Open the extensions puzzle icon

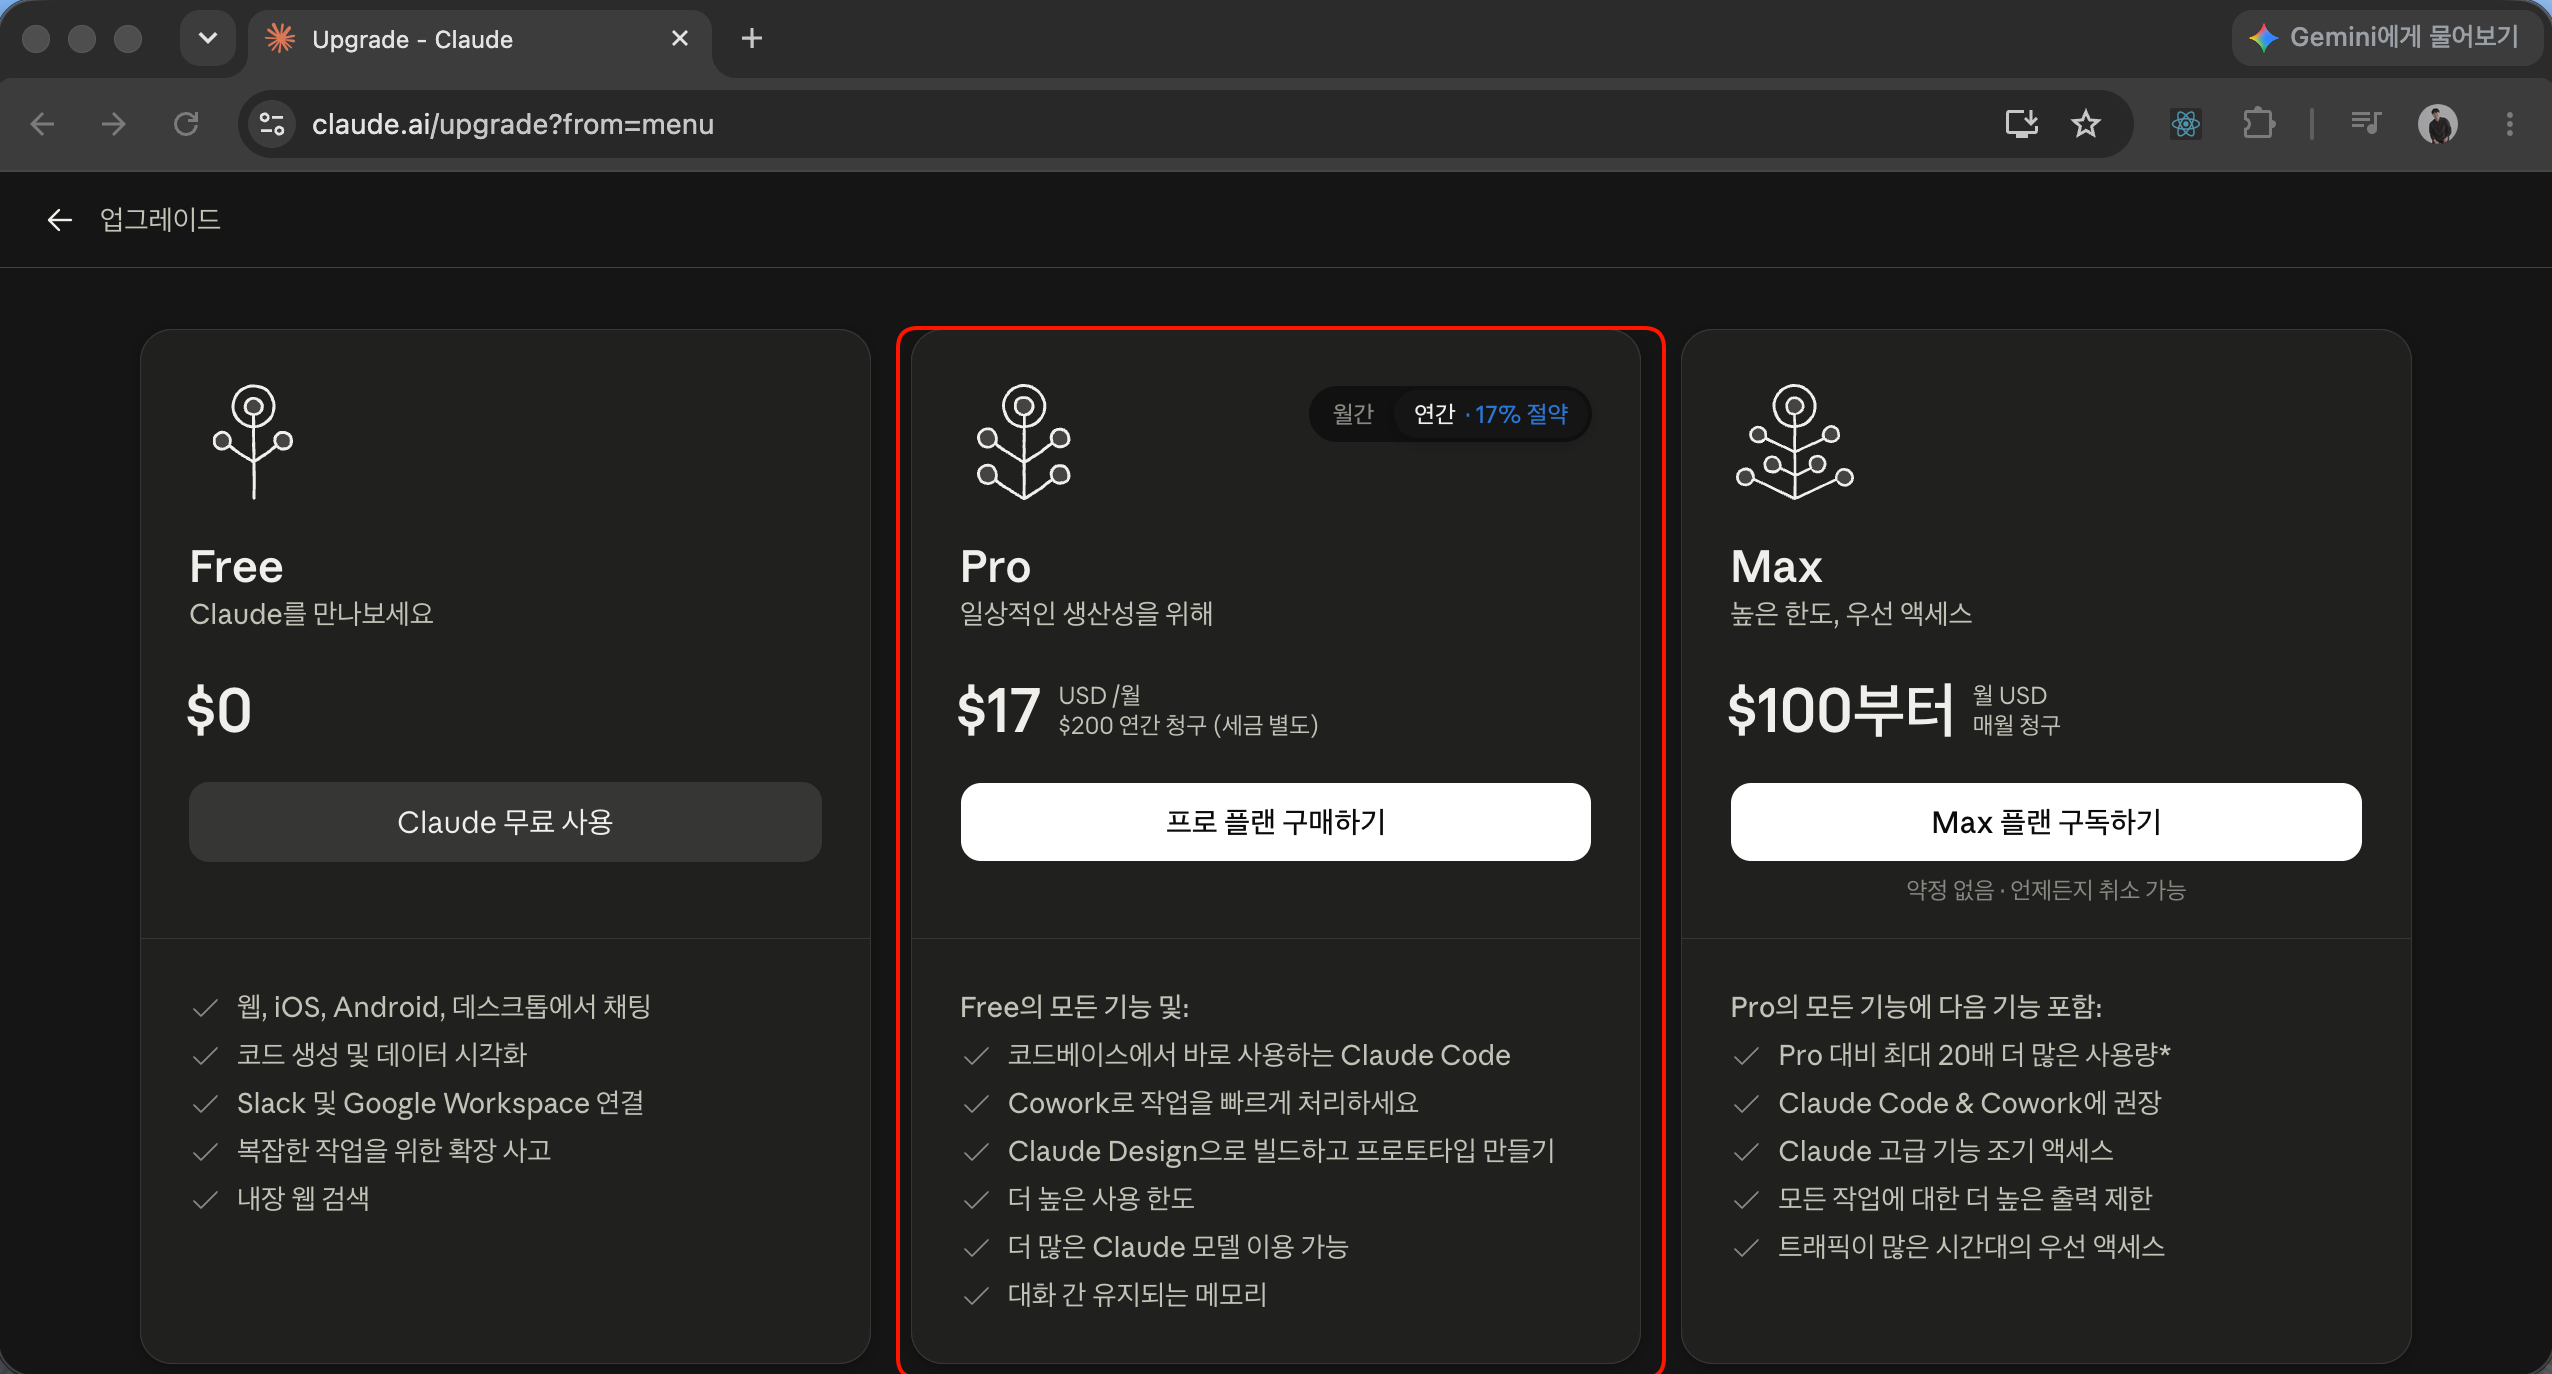tap(2258, 124)
